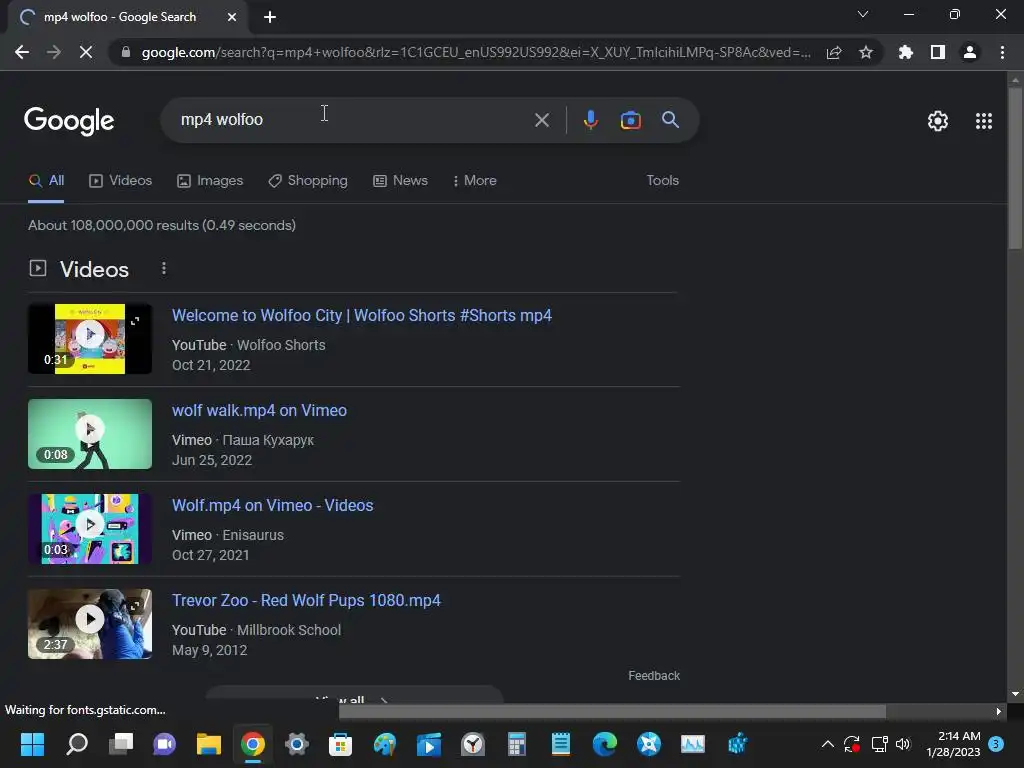This screenshot has height=768, width=1024.
Task: Expand the More search categories menu
Action: [x=475, y=181]
